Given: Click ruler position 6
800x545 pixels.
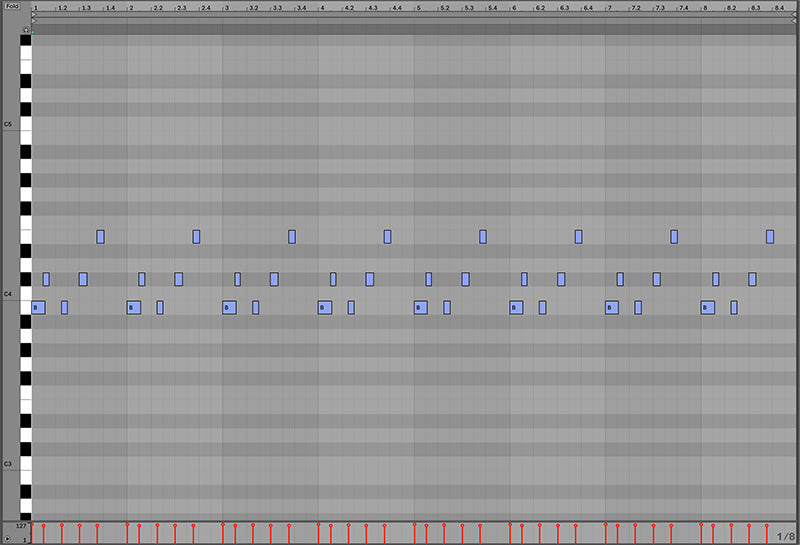Looking at the screenshot, I should tap(514, 8).
